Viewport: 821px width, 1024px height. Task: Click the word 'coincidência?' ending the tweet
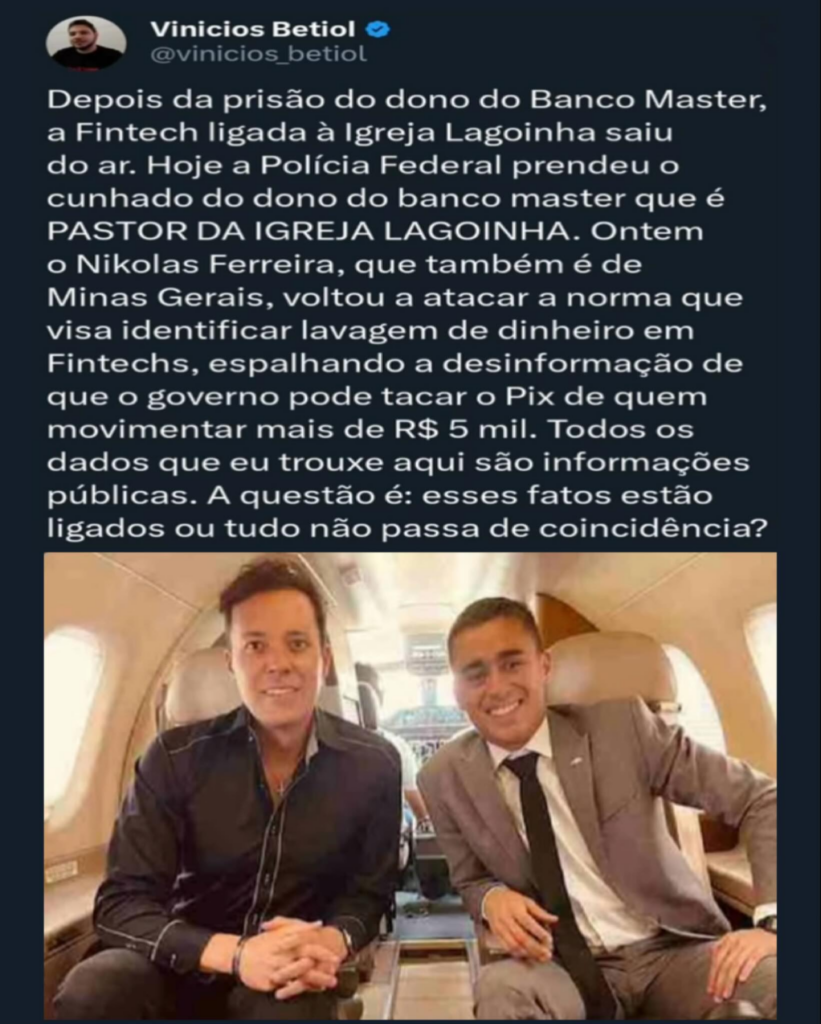click(x=652, y=528)
